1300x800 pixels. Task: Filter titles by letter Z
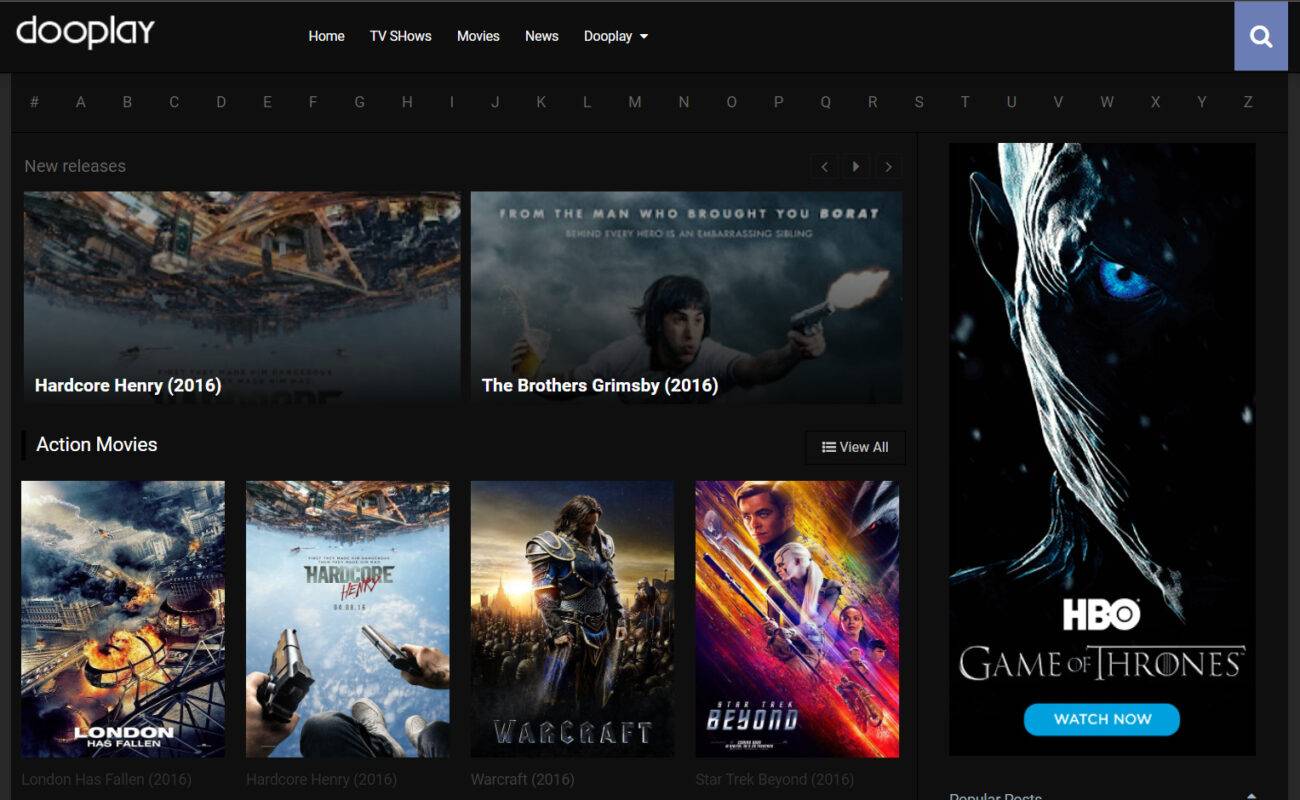[1248, 102]
